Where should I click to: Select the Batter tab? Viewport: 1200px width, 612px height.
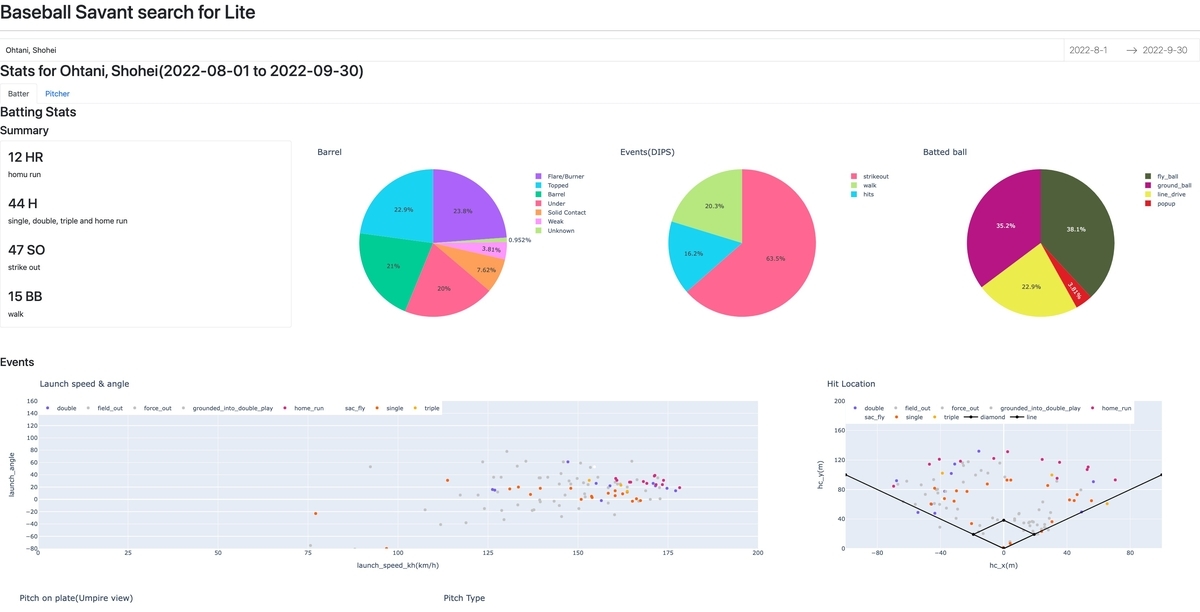19,93
